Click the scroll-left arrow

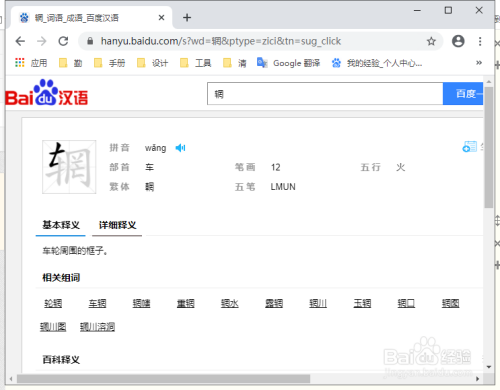(x=11, y=379)
